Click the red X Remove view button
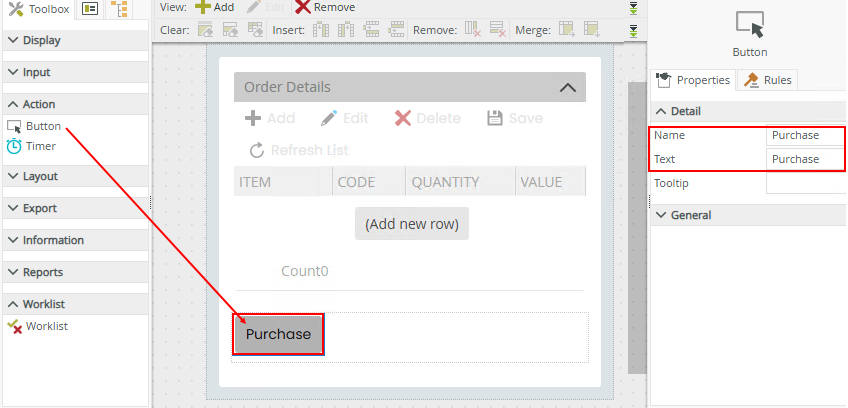This screenshot has height=408, width=848. pos(325,7)
